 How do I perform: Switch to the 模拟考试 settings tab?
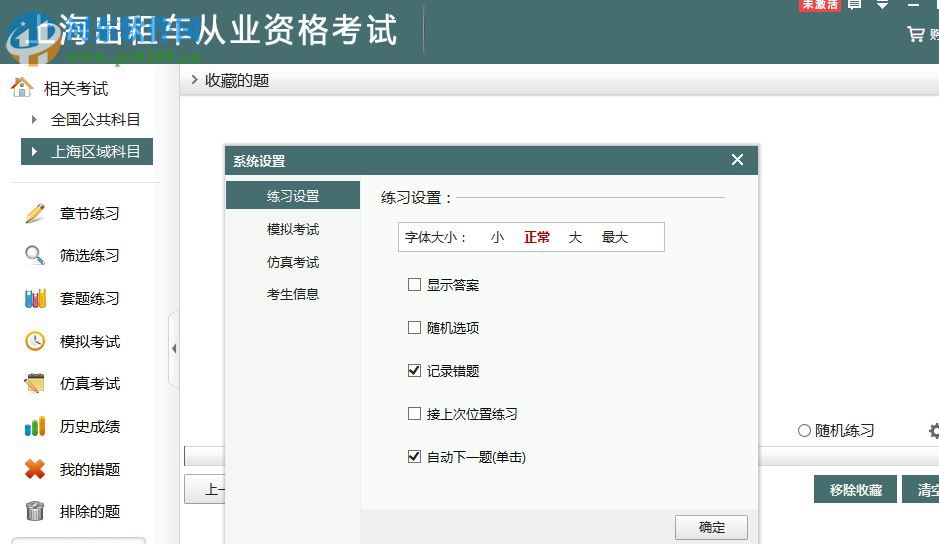293,229
